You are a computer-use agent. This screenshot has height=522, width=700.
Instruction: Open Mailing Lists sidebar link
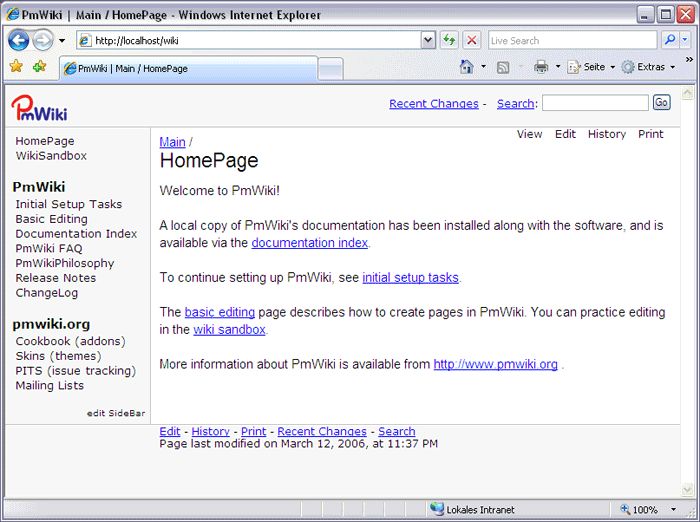coord(50,385)
